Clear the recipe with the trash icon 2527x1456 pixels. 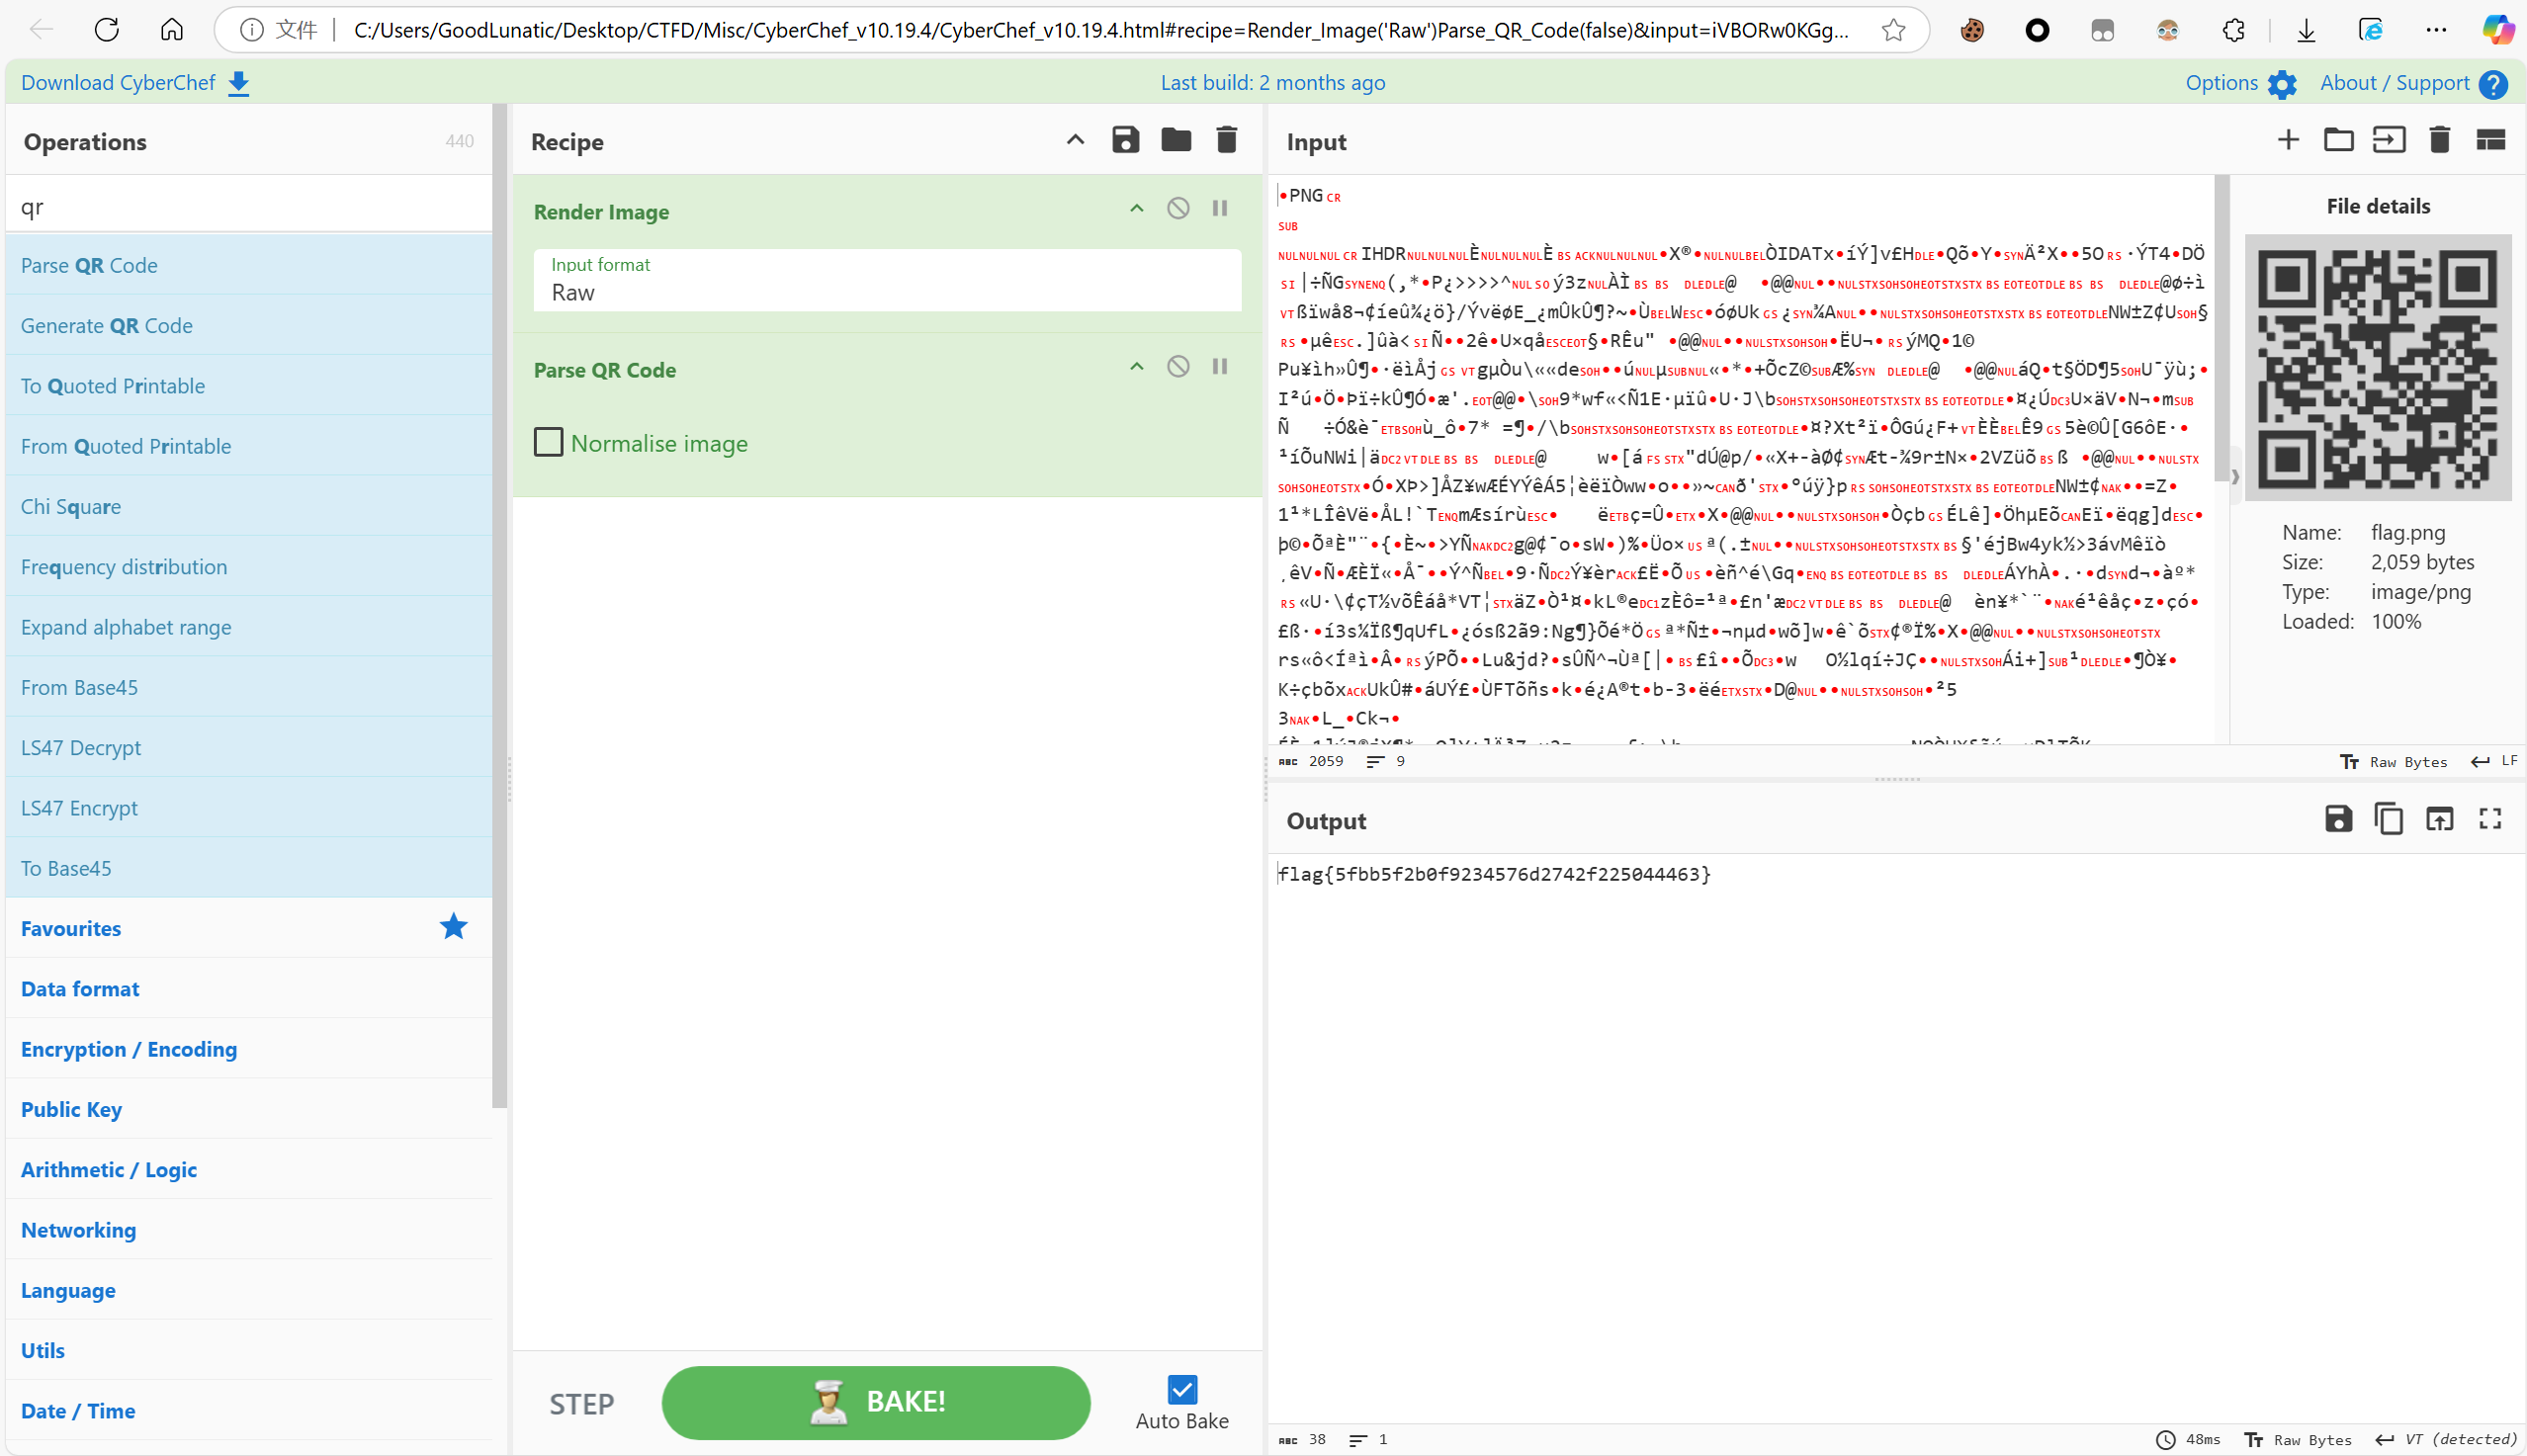pyautogui.click(x=1227, y=140)
